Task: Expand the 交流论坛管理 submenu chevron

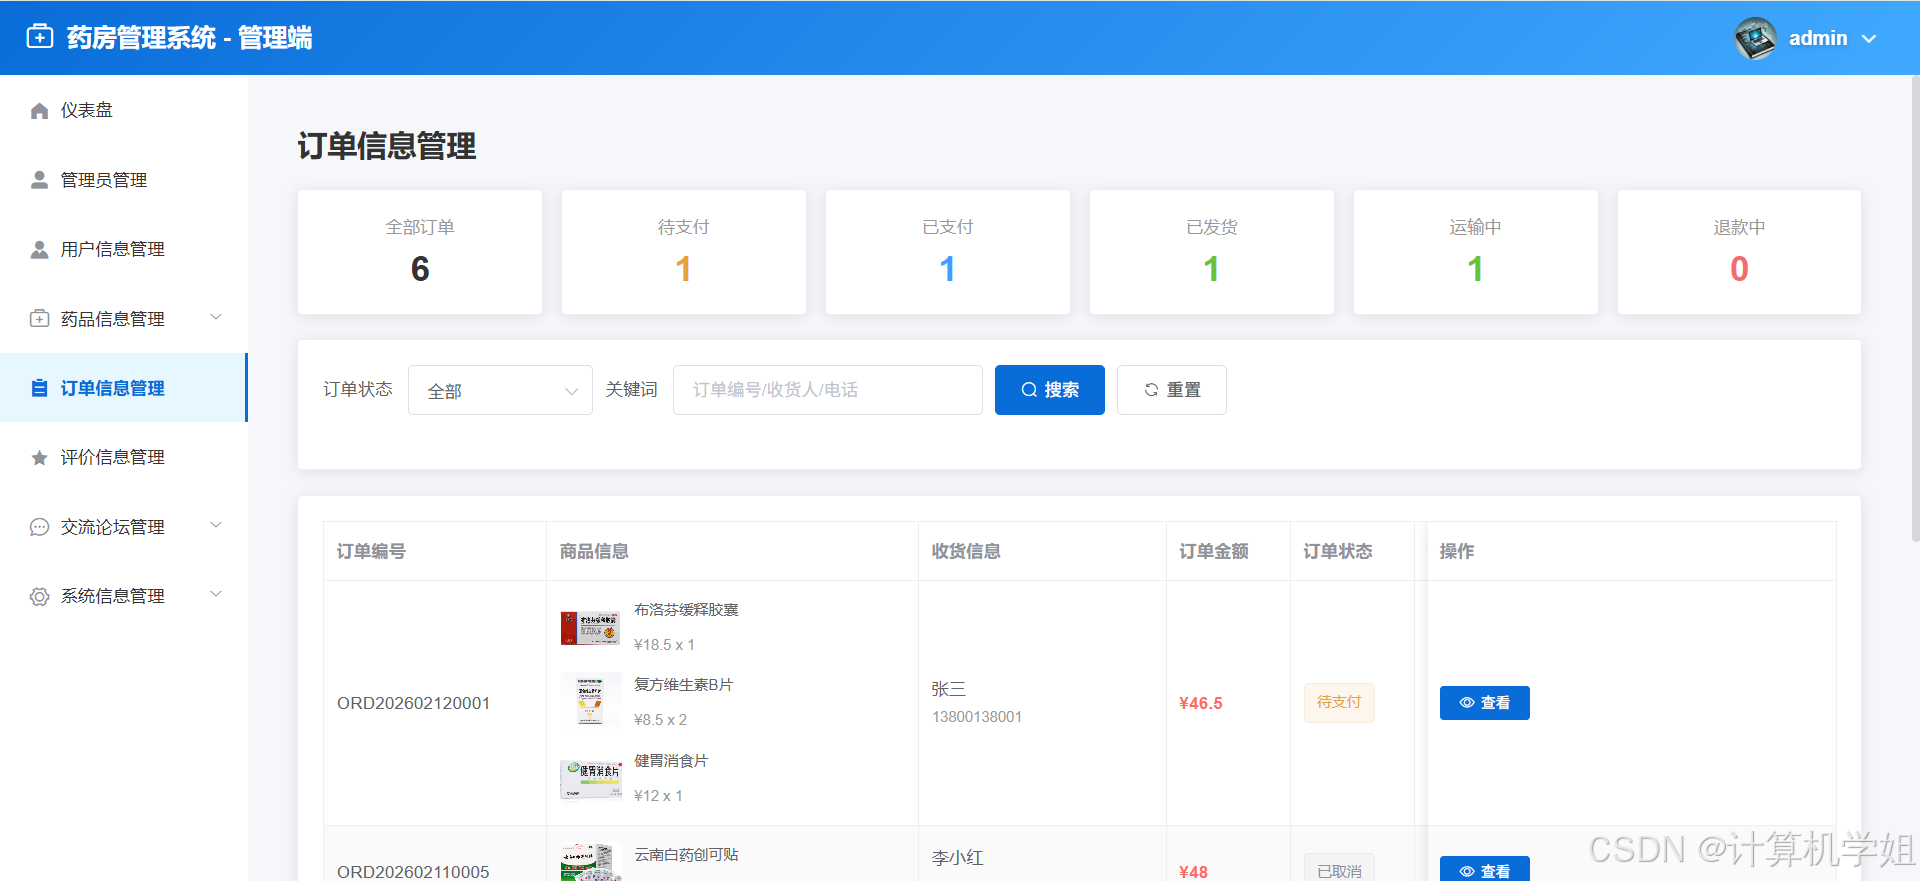Action: click(x=215, y=525)
